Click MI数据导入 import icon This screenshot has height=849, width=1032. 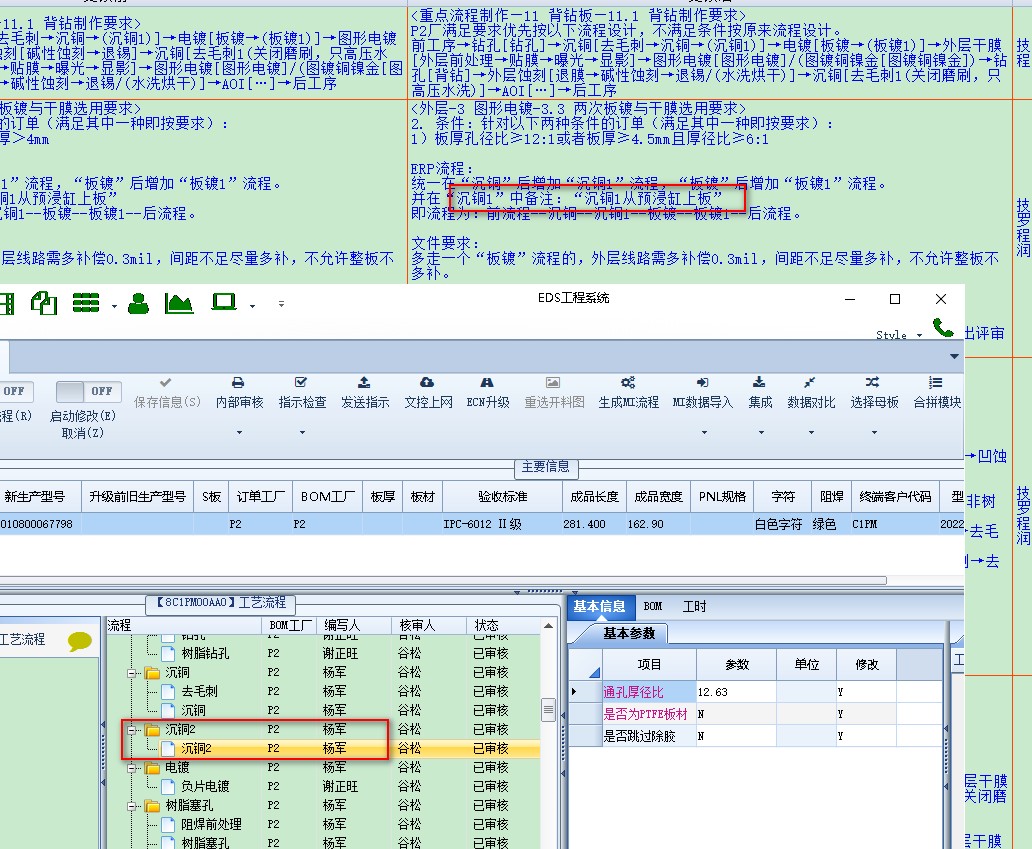point(702,382)
